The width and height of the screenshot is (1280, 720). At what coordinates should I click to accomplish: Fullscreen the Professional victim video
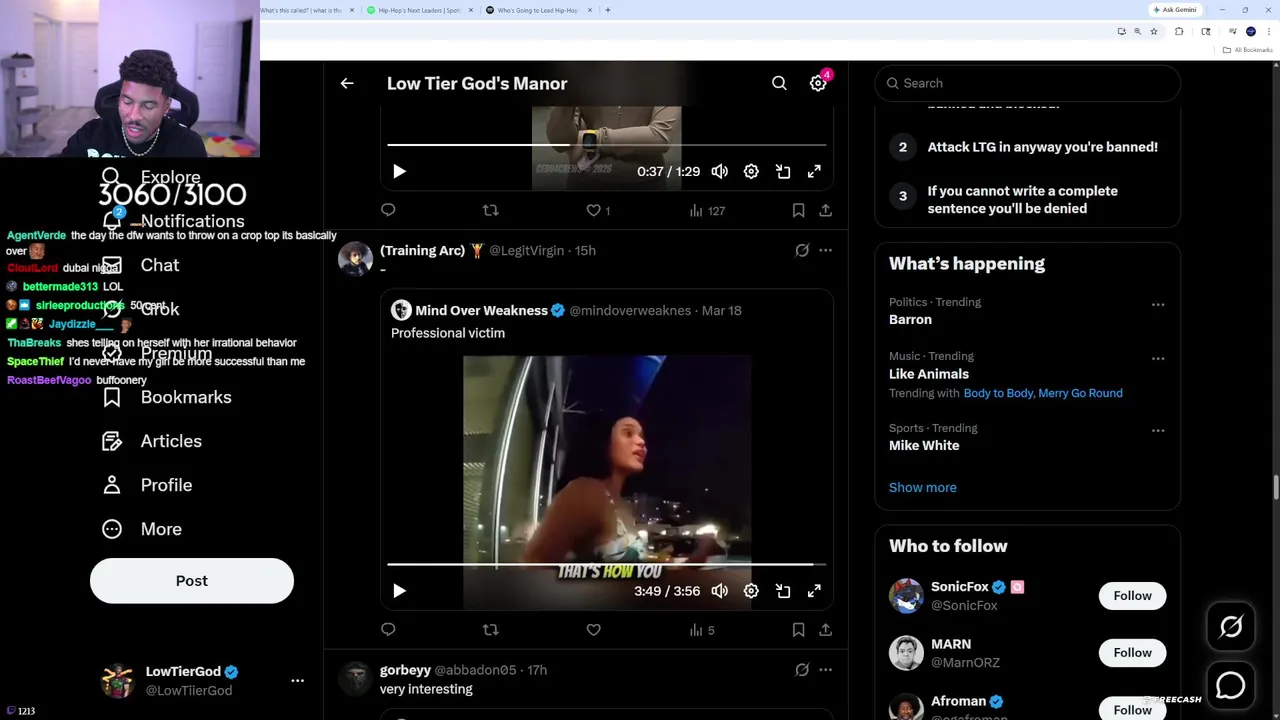point(814,591)
